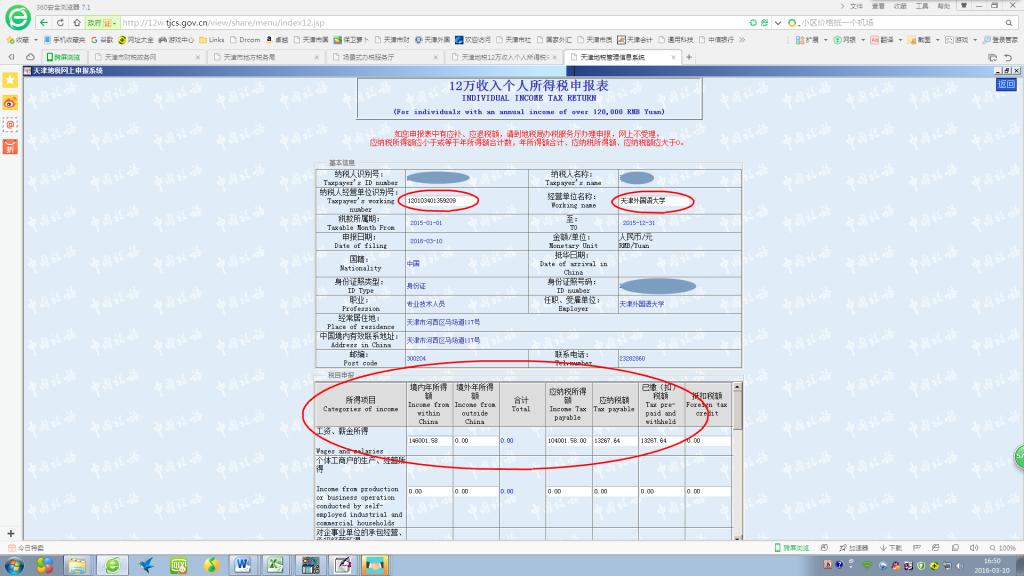Expand the 收藏 favorites dropdown arrow
The height and width of the screenshot is (576, 1024).
[35, 40]
